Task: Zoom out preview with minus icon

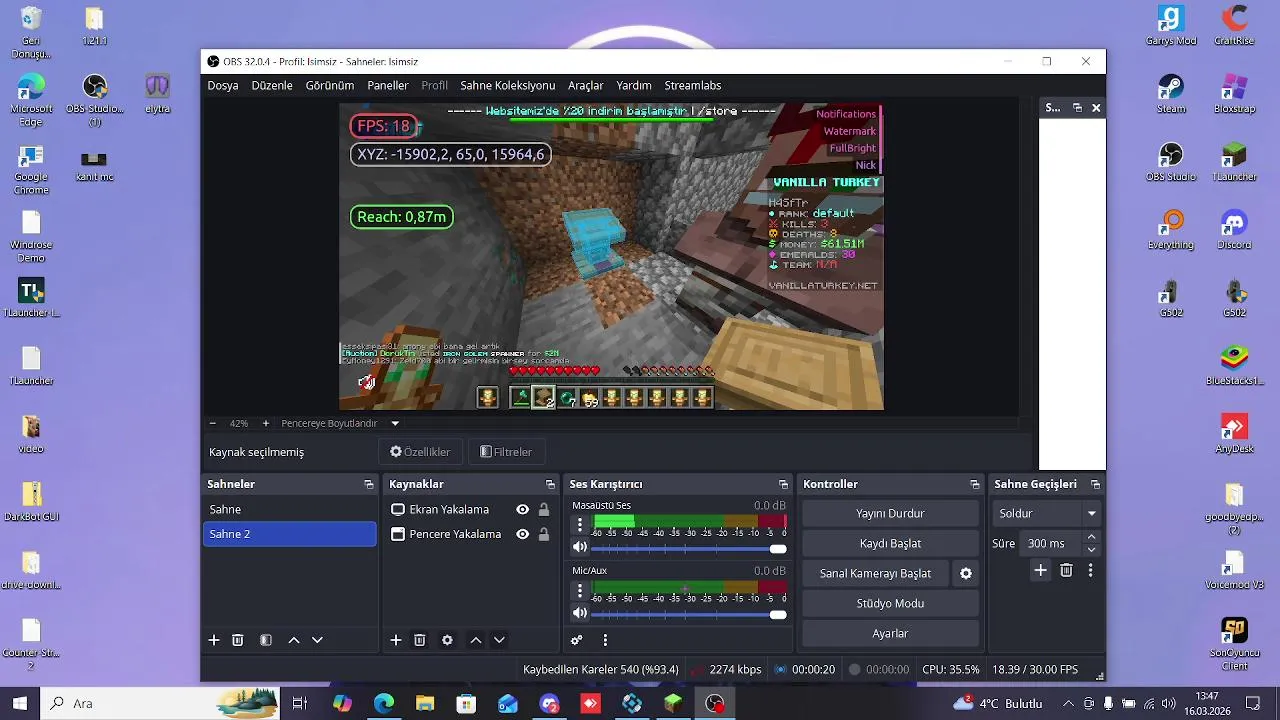Action: pos(213,423)
